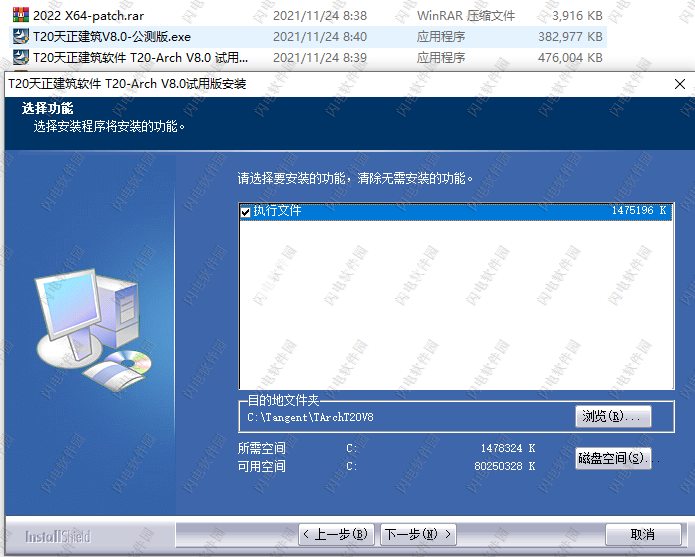Click the size value 382,977 KB
Screen dimensions: 695x557
pyautogui.click(x=570, y=37)
